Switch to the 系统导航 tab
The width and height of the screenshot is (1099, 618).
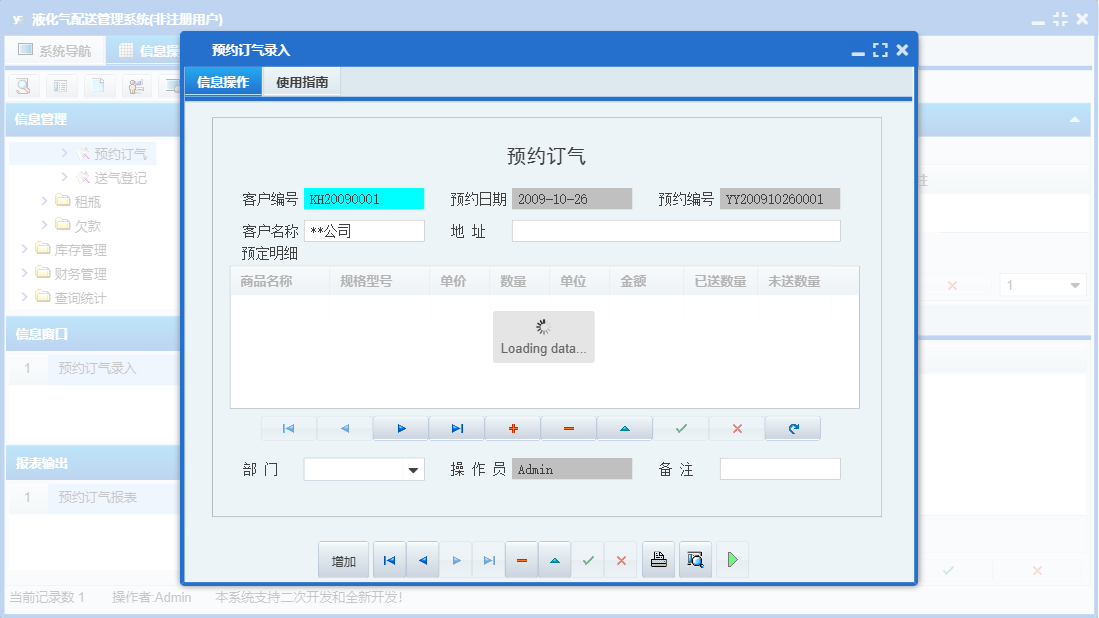point(55,49)
